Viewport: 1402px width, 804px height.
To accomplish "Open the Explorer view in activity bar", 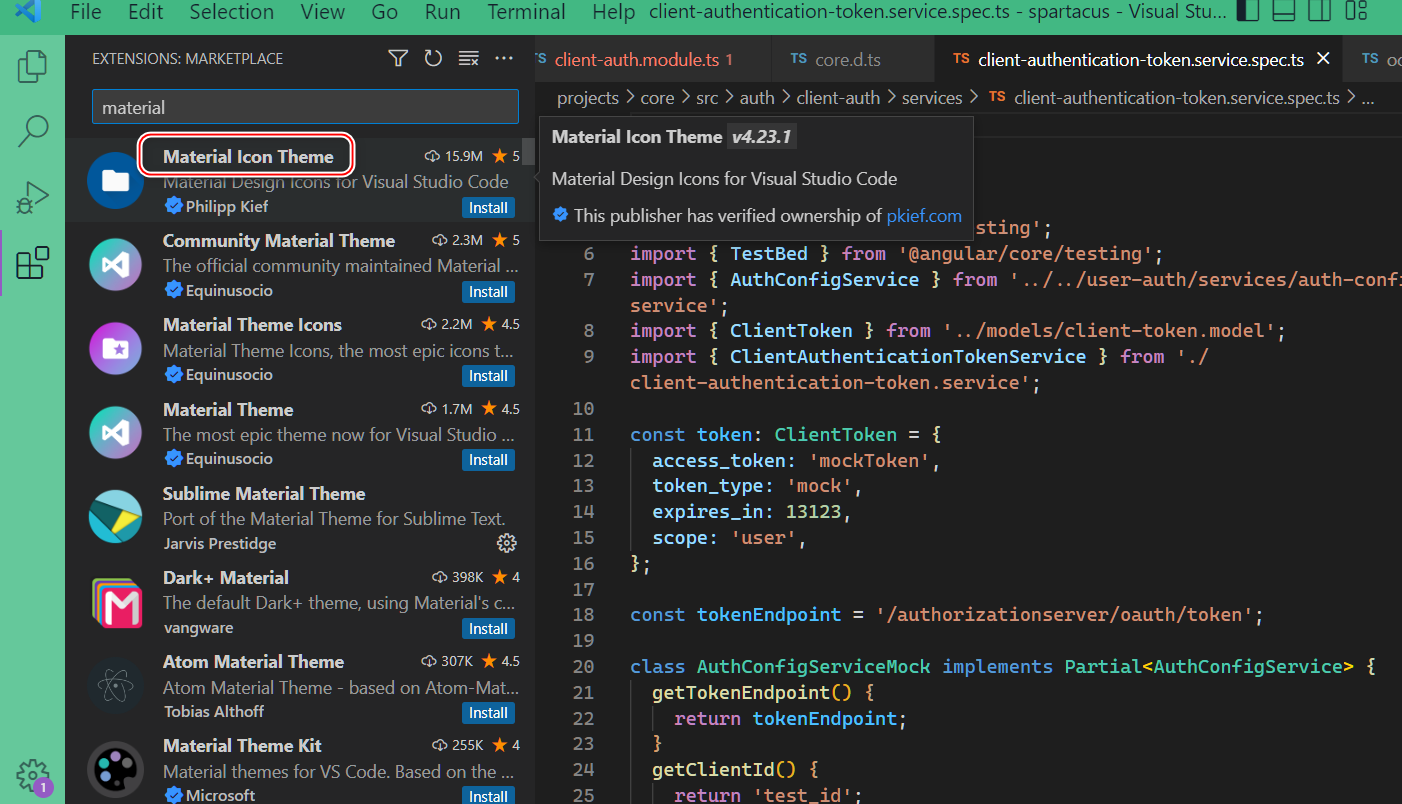I will click(32, 66).
